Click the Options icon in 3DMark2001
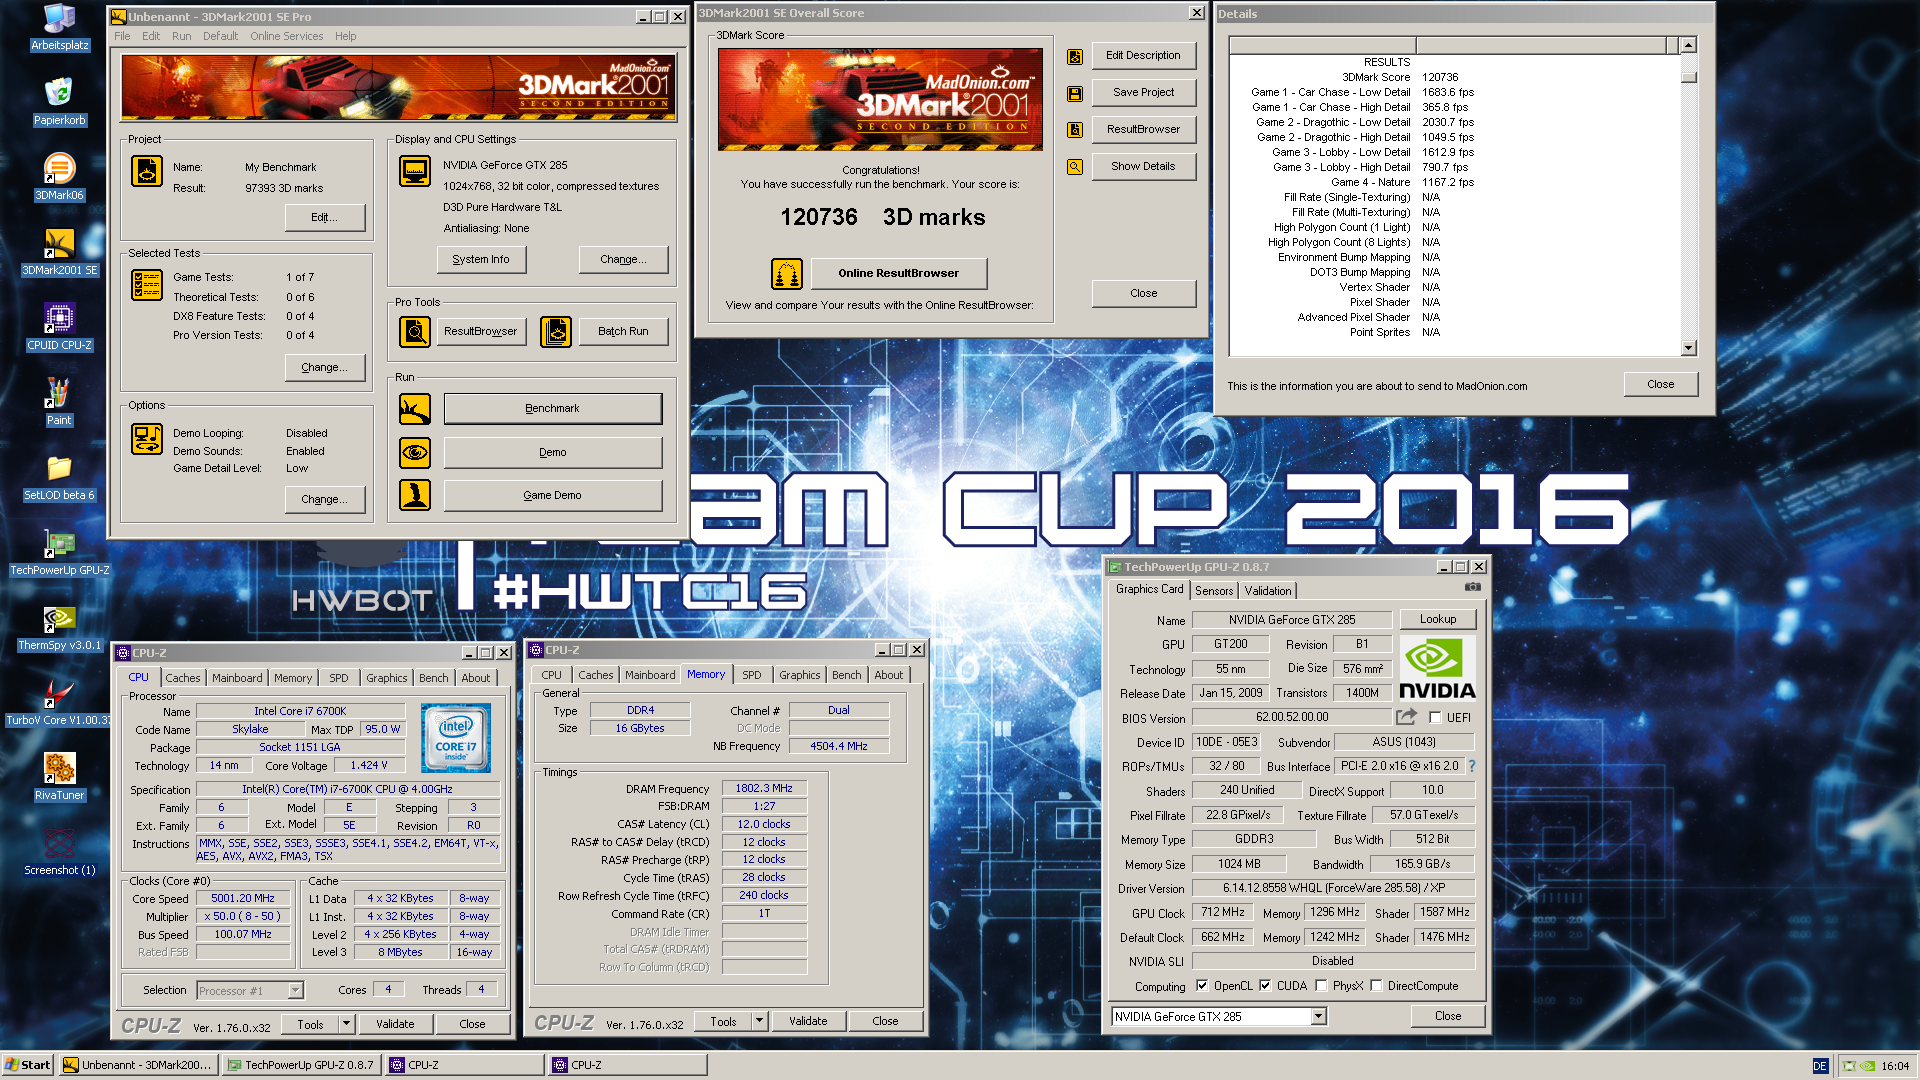This screenshot has height=1080, width=1920. (147, 439)
